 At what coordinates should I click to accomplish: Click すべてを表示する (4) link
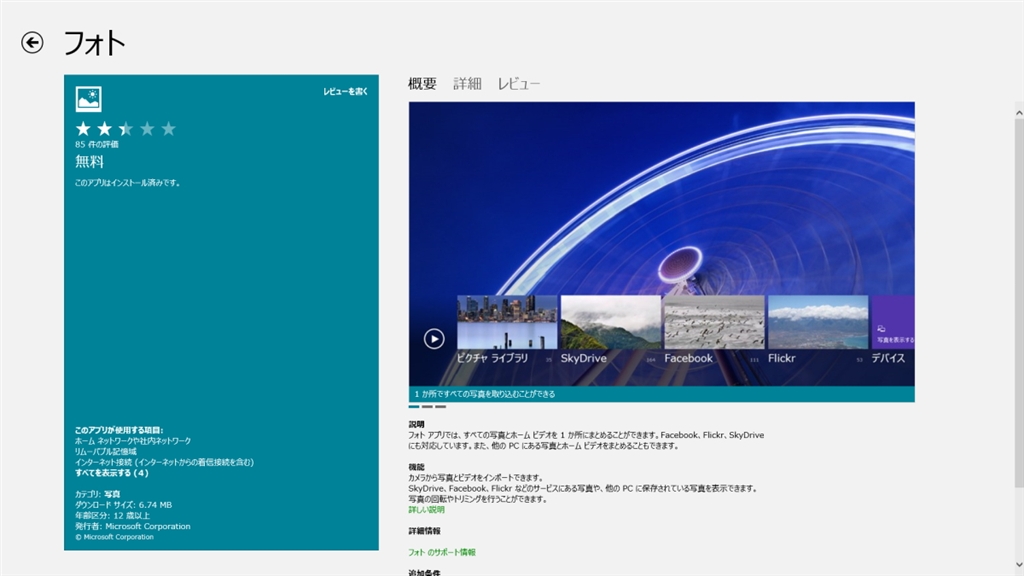tap(112, 473)
